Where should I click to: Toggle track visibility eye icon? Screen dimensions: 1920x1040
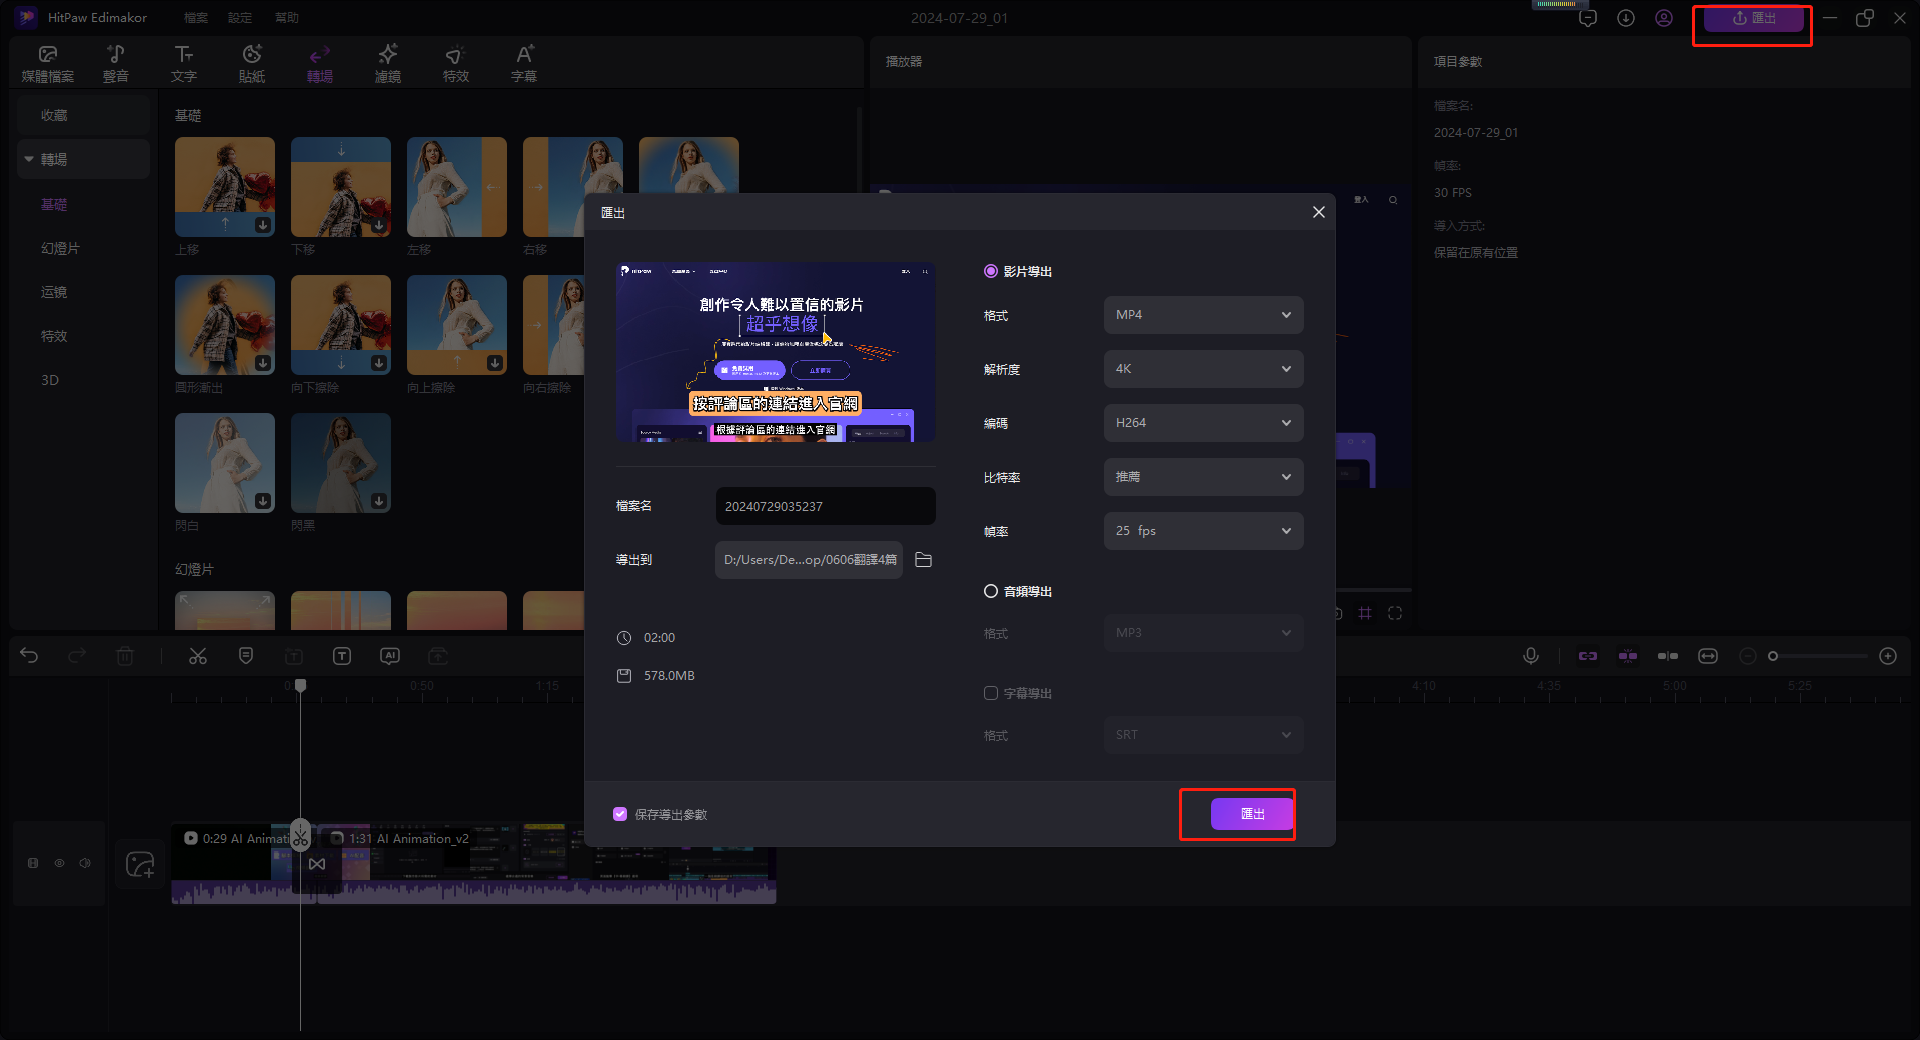pos(59,863)
